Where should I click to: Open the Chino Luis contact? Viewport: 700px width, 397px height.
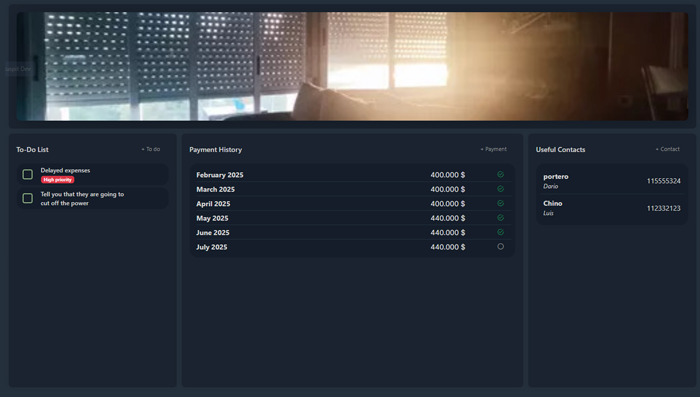tap(612, 208)
